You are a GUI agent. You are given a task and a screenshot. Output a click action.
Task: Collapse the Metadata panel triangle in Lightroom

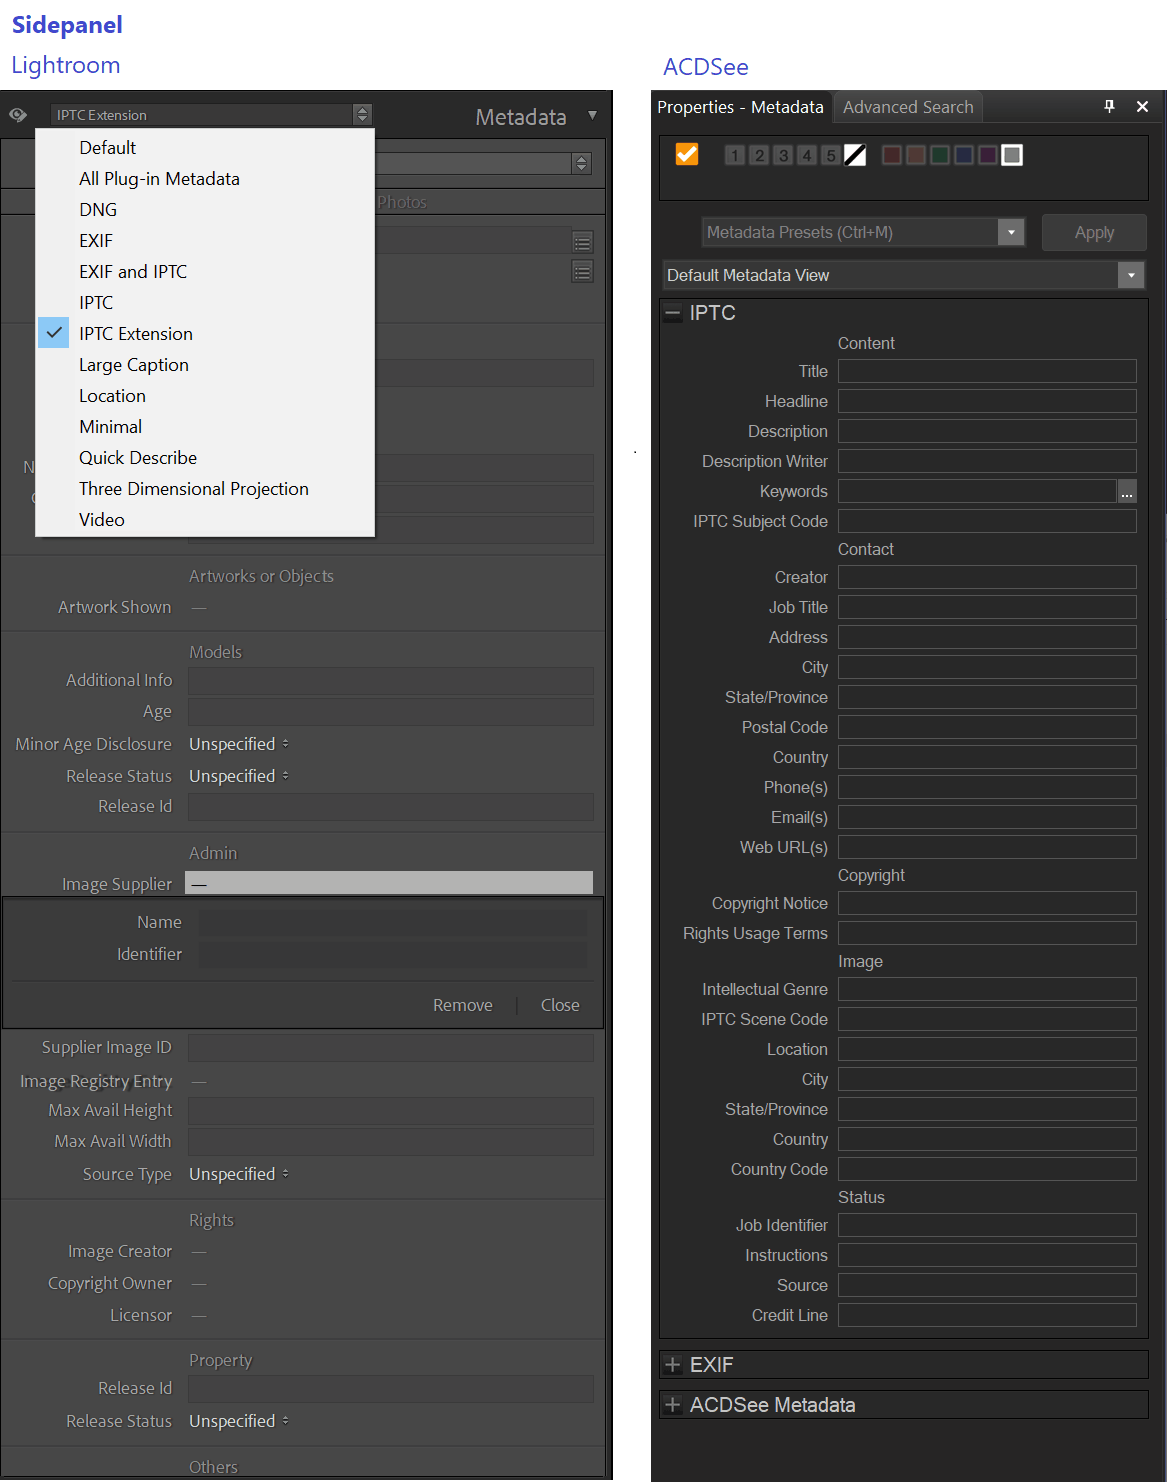coord(592,116)
